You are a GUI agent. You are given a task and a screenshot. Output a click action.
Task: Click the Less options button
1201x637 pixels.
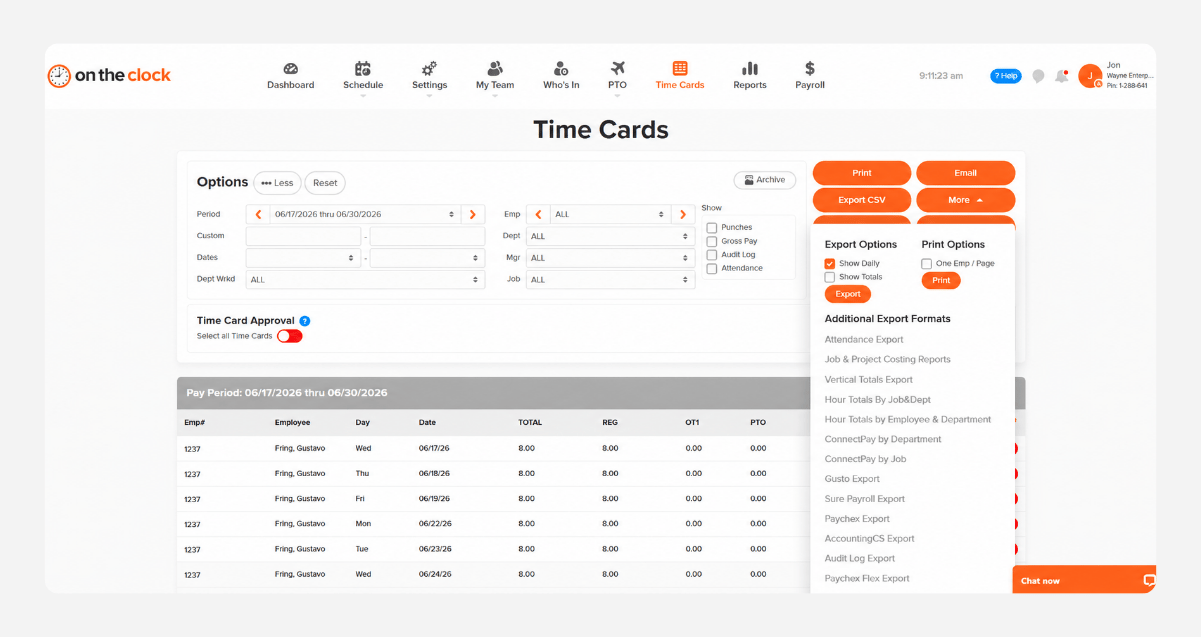tap(277, 183)
